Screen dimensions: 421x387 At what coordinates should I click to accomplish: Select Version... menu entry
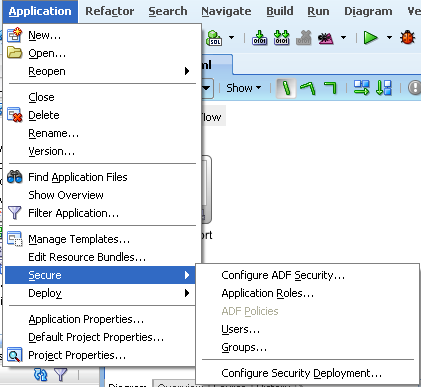coord(103,151)
